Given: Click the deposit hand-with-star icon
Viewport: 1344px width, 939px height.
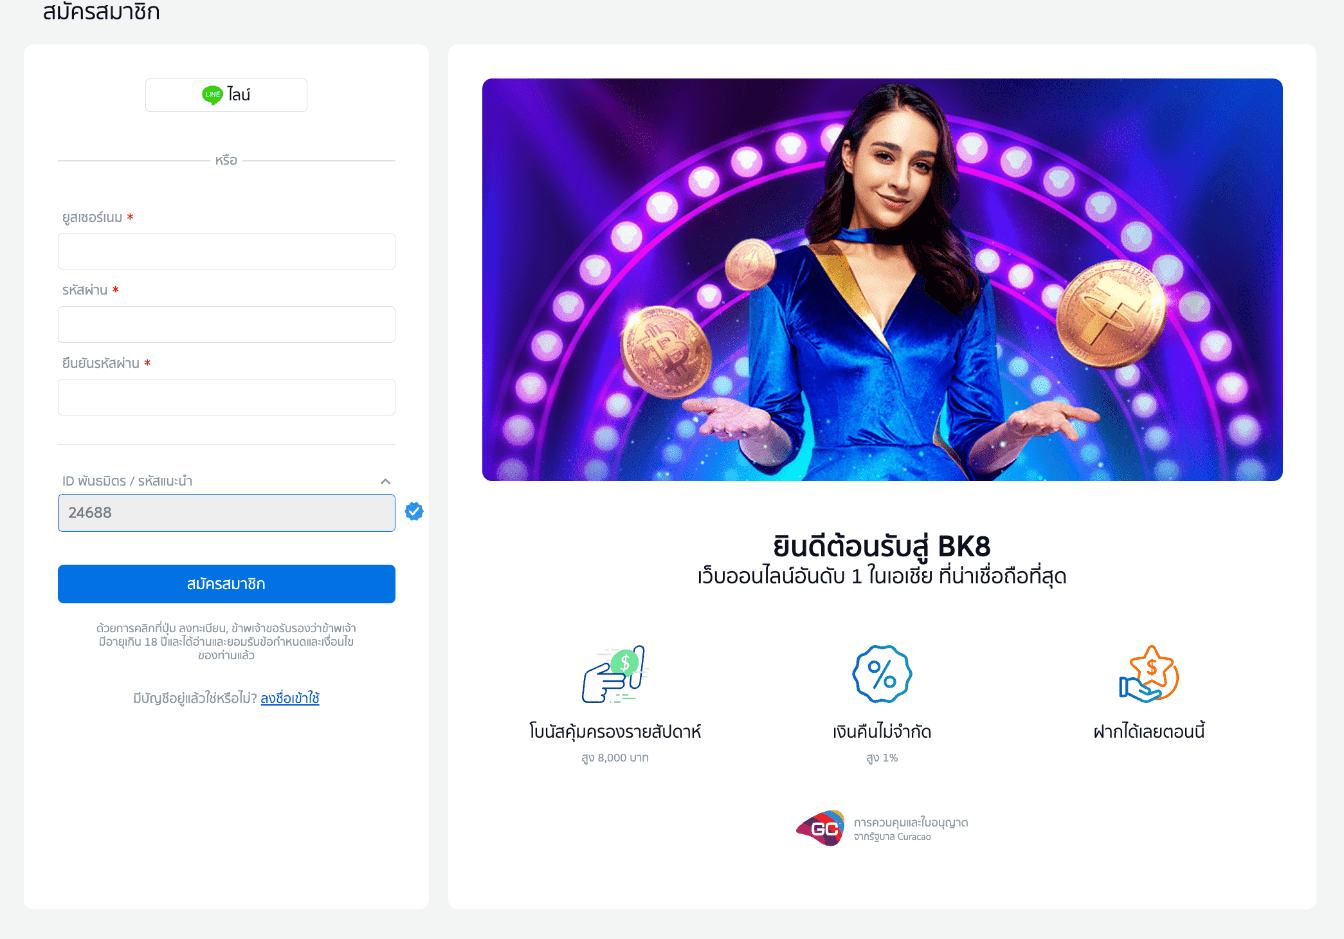Looking at the screenshot, I should pos(1149,674).
